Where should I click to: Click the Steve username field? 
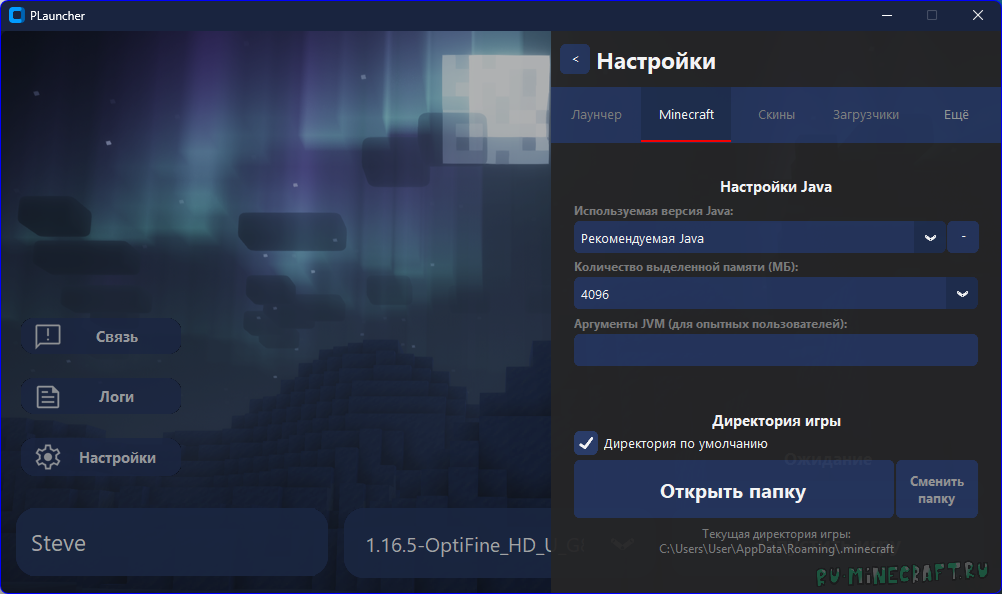[172, 543]
